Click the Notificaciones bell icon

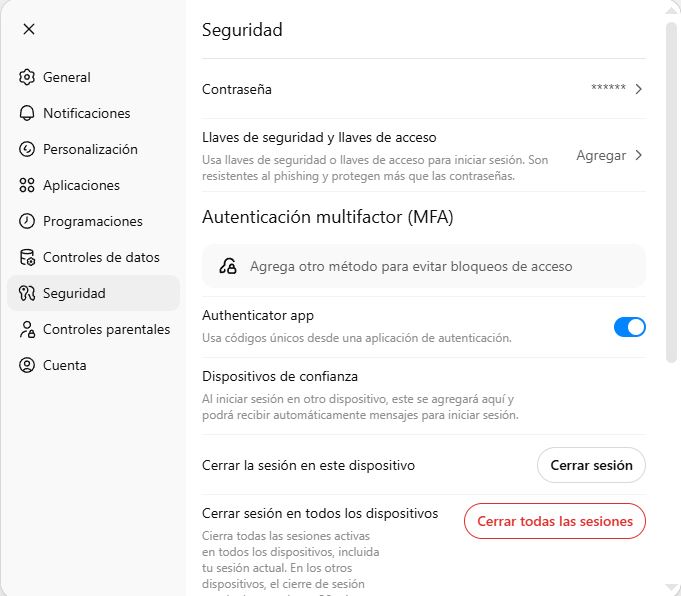pos(27,113)
